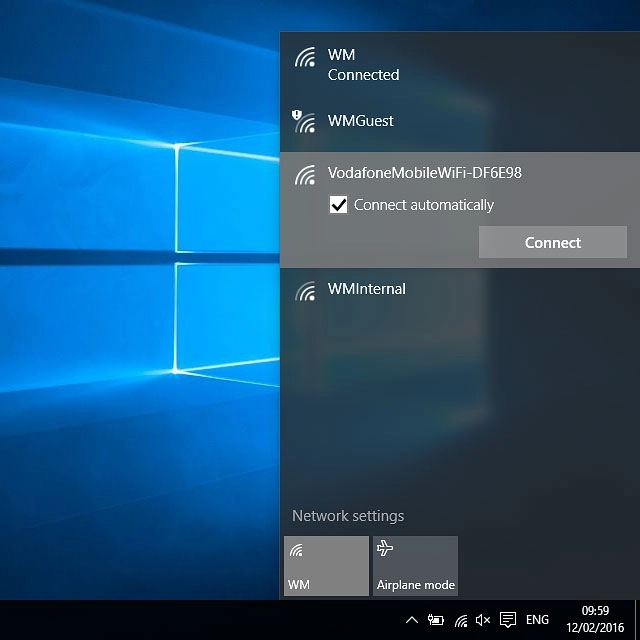Click the Show desktop strip at taskbar edge
The image size is (640, 640).
coord(636,620)
